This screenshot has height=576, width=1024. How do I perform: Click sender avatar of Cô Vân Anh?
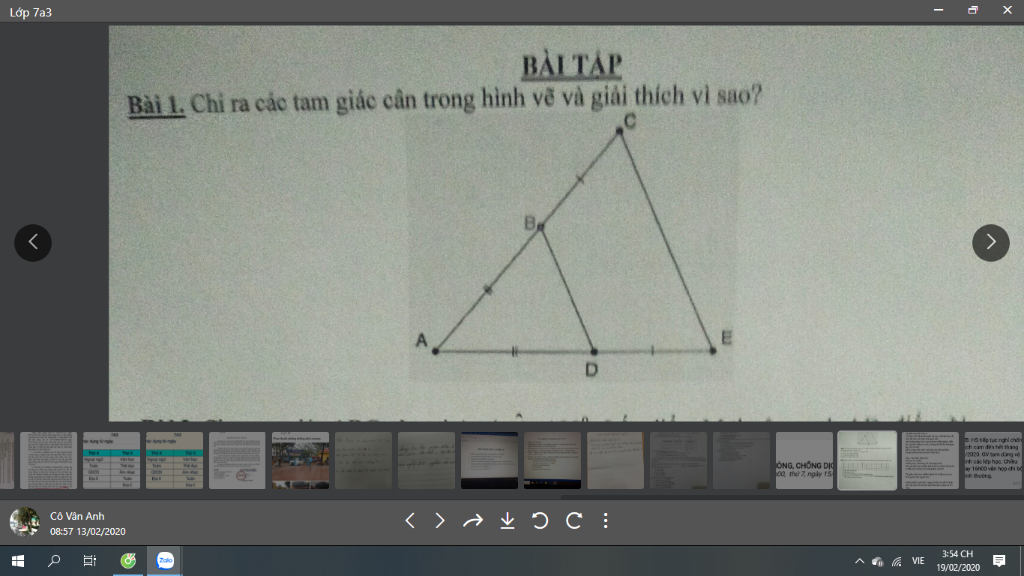tap(24, 522)
